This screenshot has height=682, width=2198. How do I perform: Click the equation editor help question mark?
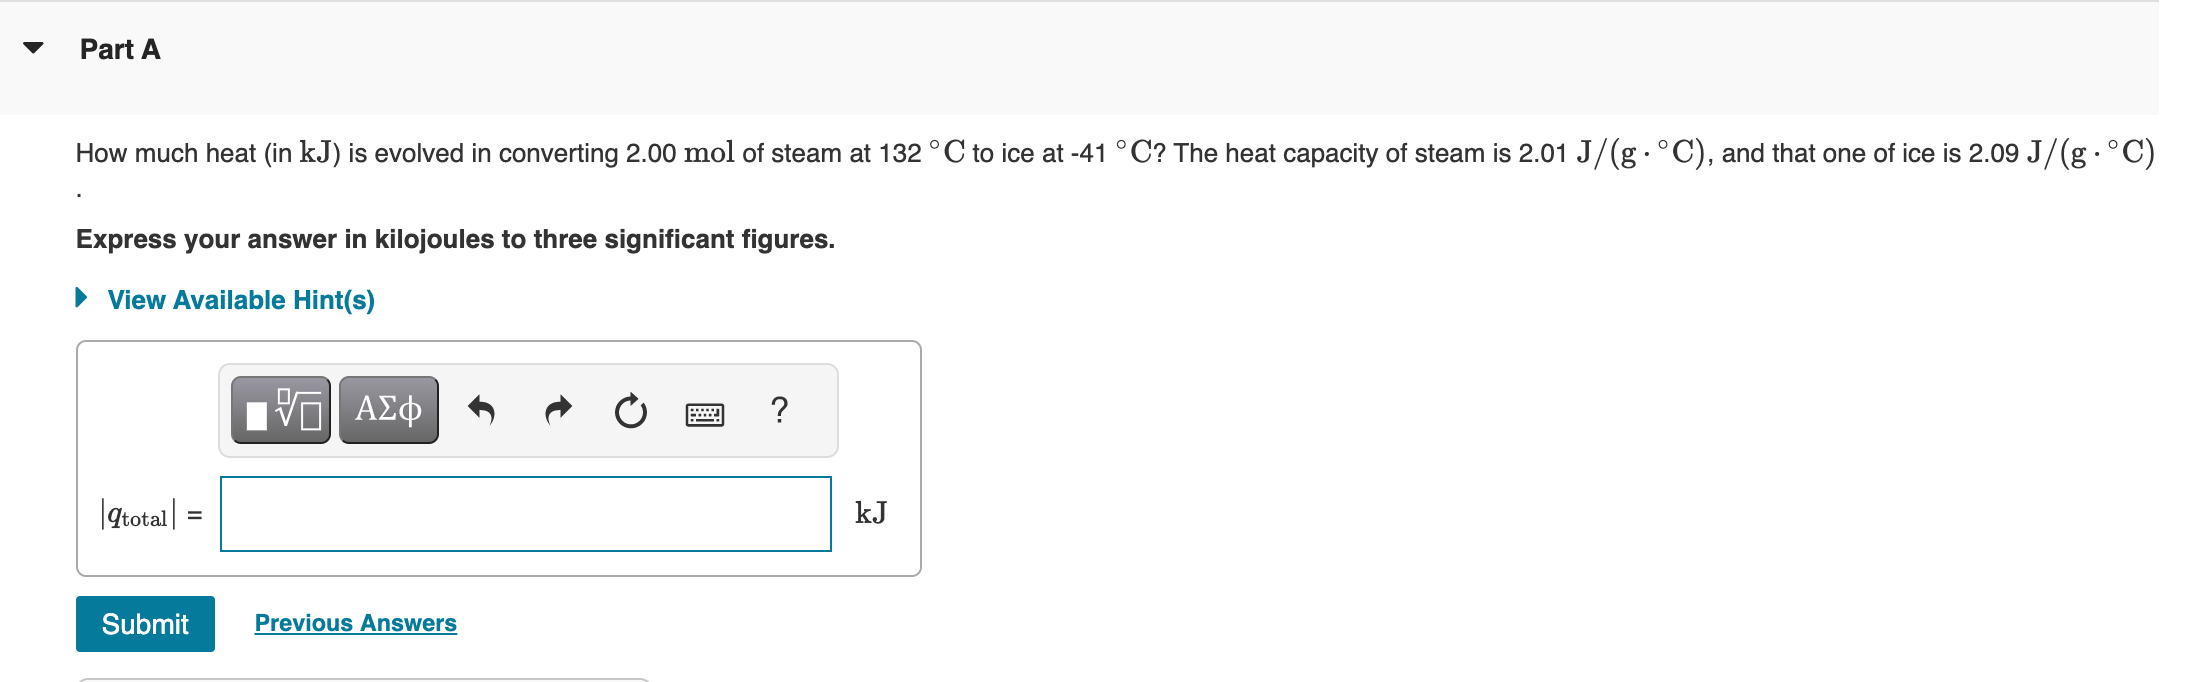[x=780, y=410]
